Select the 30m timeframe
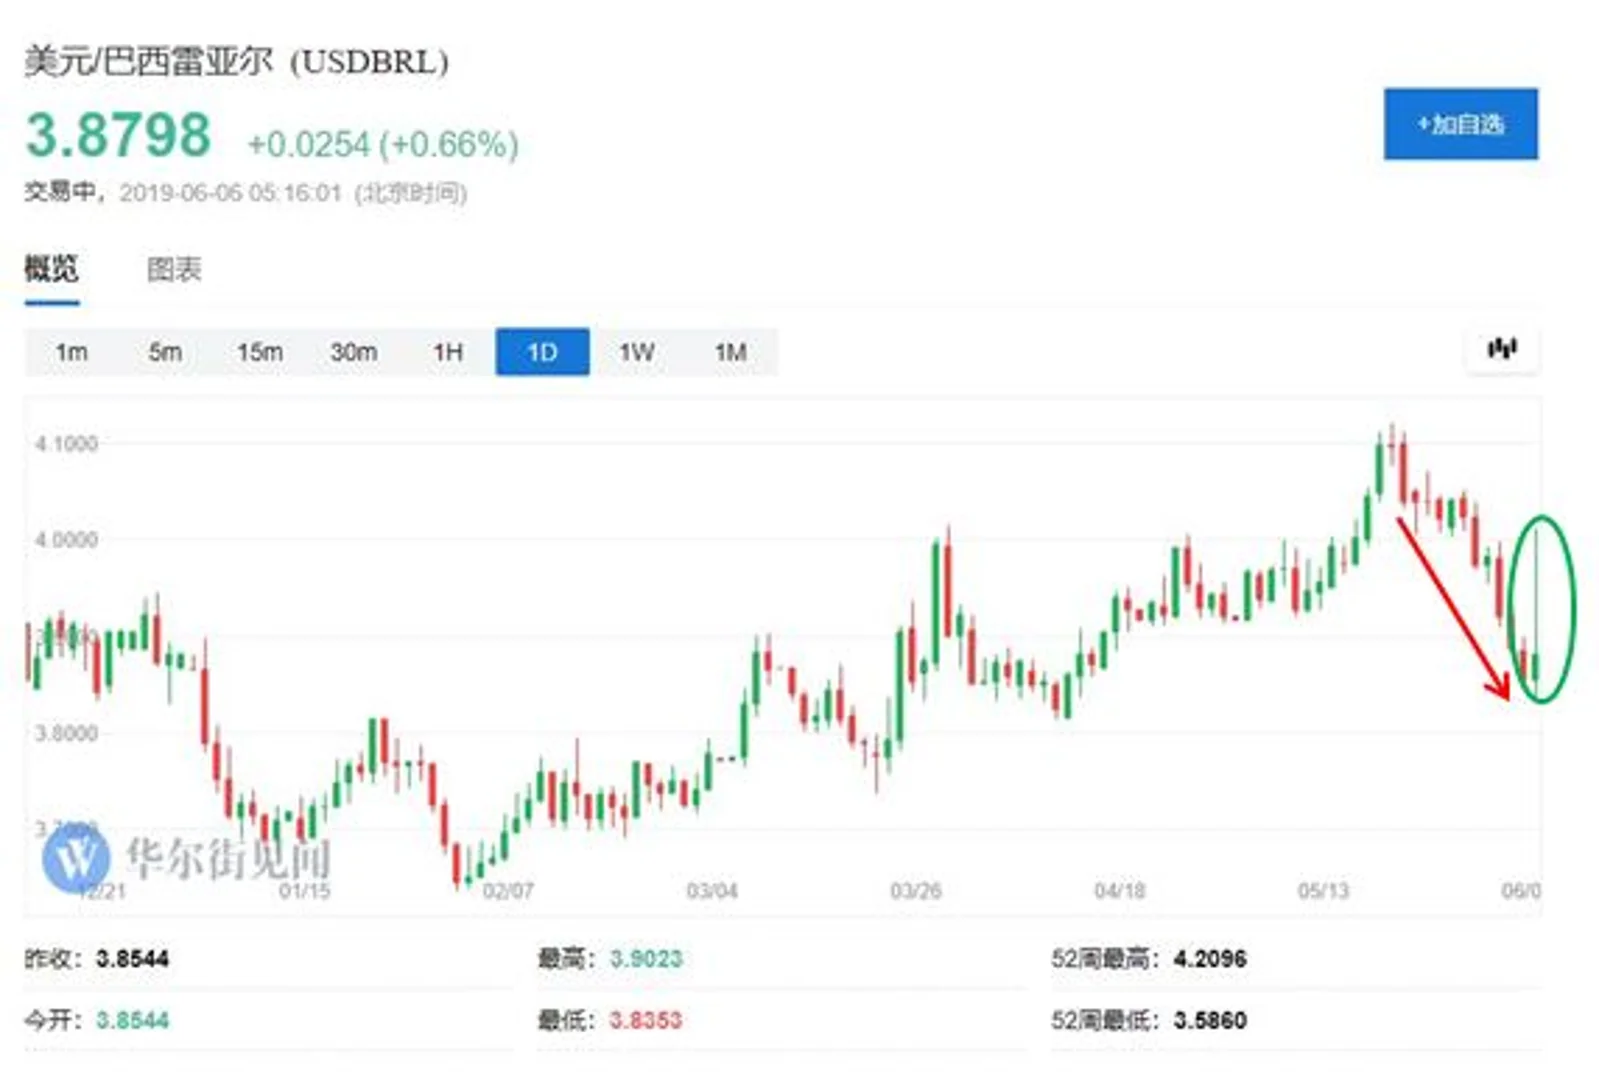Viewport: 1599px width, 1079px height. click(x=353, y=352)
